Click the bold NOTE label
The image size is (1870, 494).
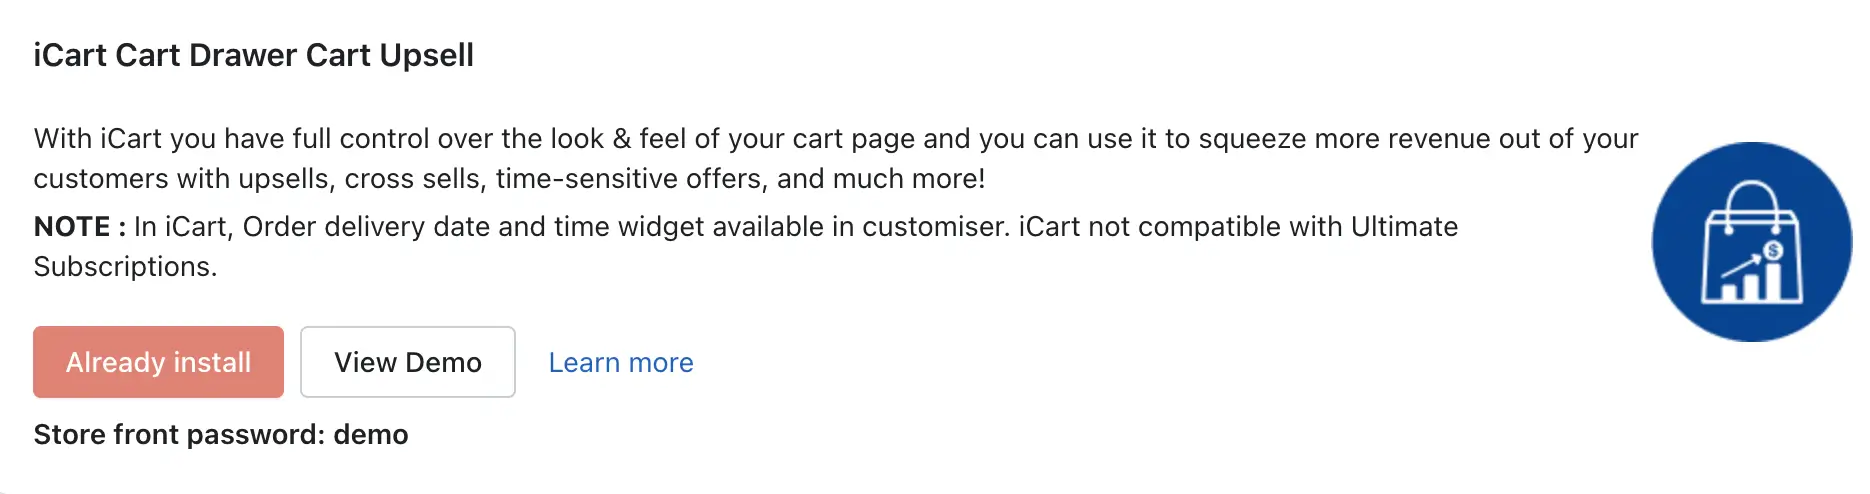(80, 227)
